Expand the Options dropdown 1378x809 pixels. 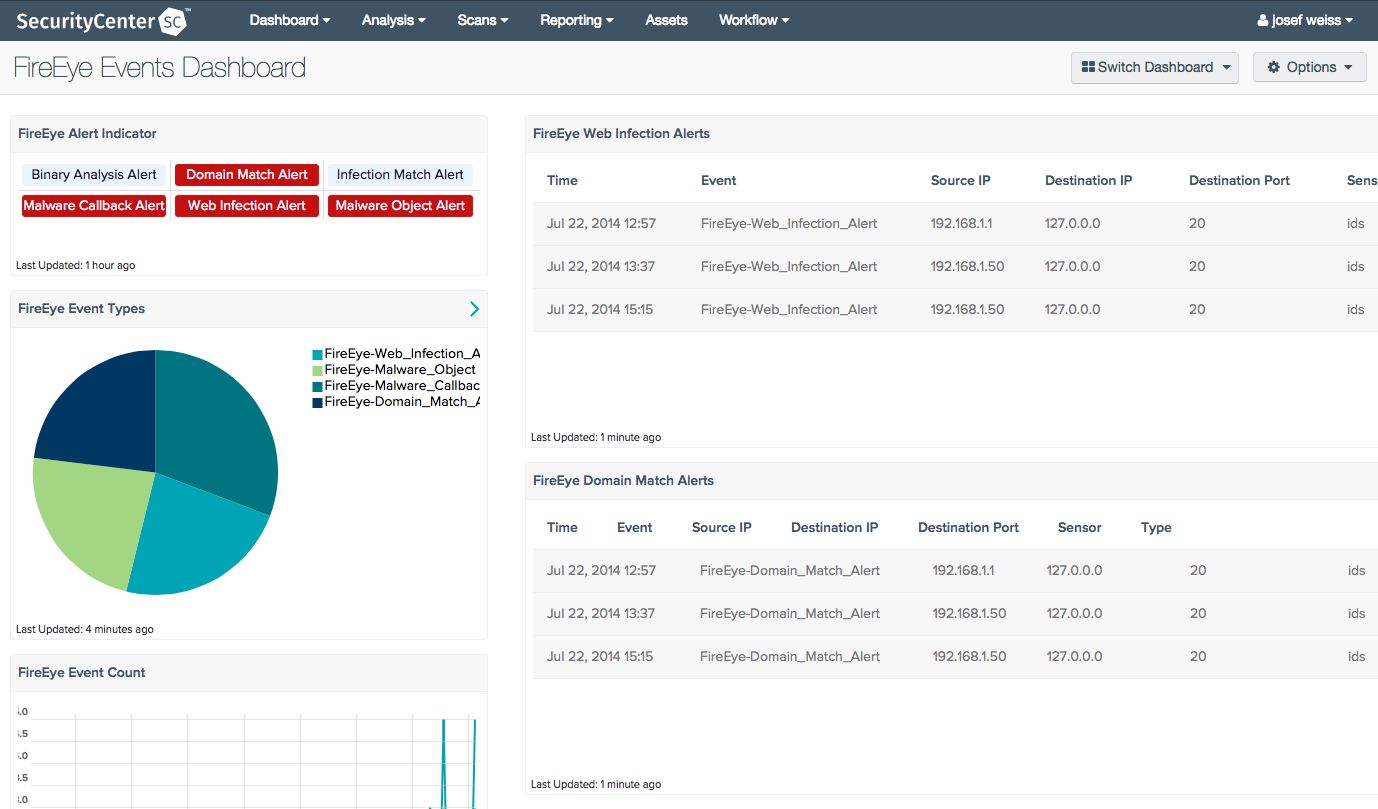tap(1310, 67)
